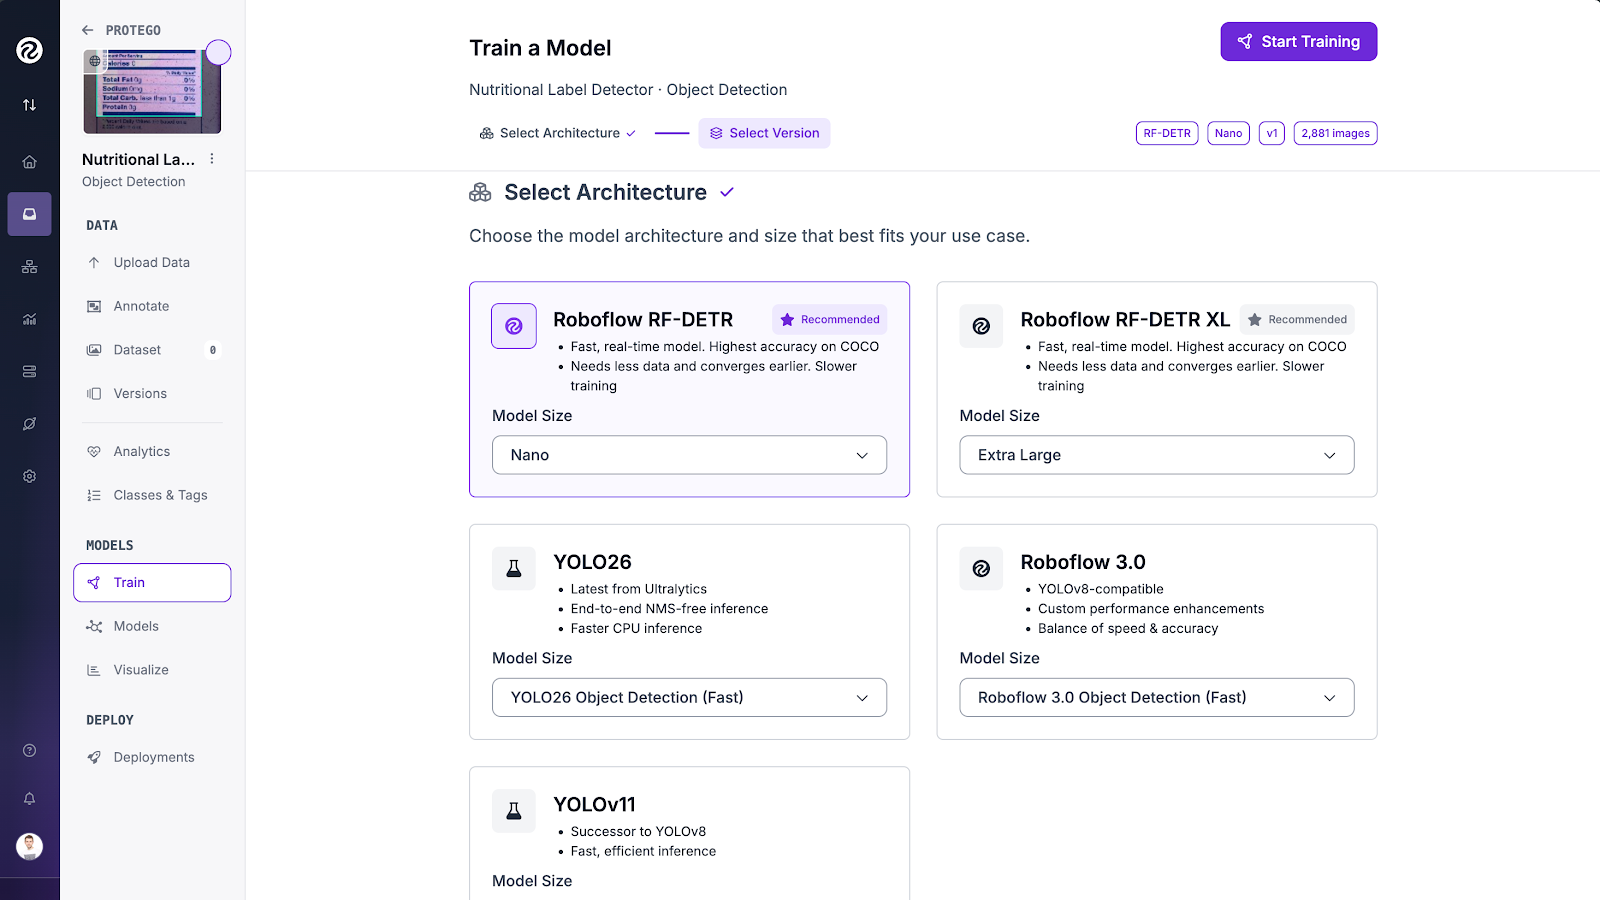Open the Dataset section in the sidebar
This screenshot has width=1600, height=900.
152,350
